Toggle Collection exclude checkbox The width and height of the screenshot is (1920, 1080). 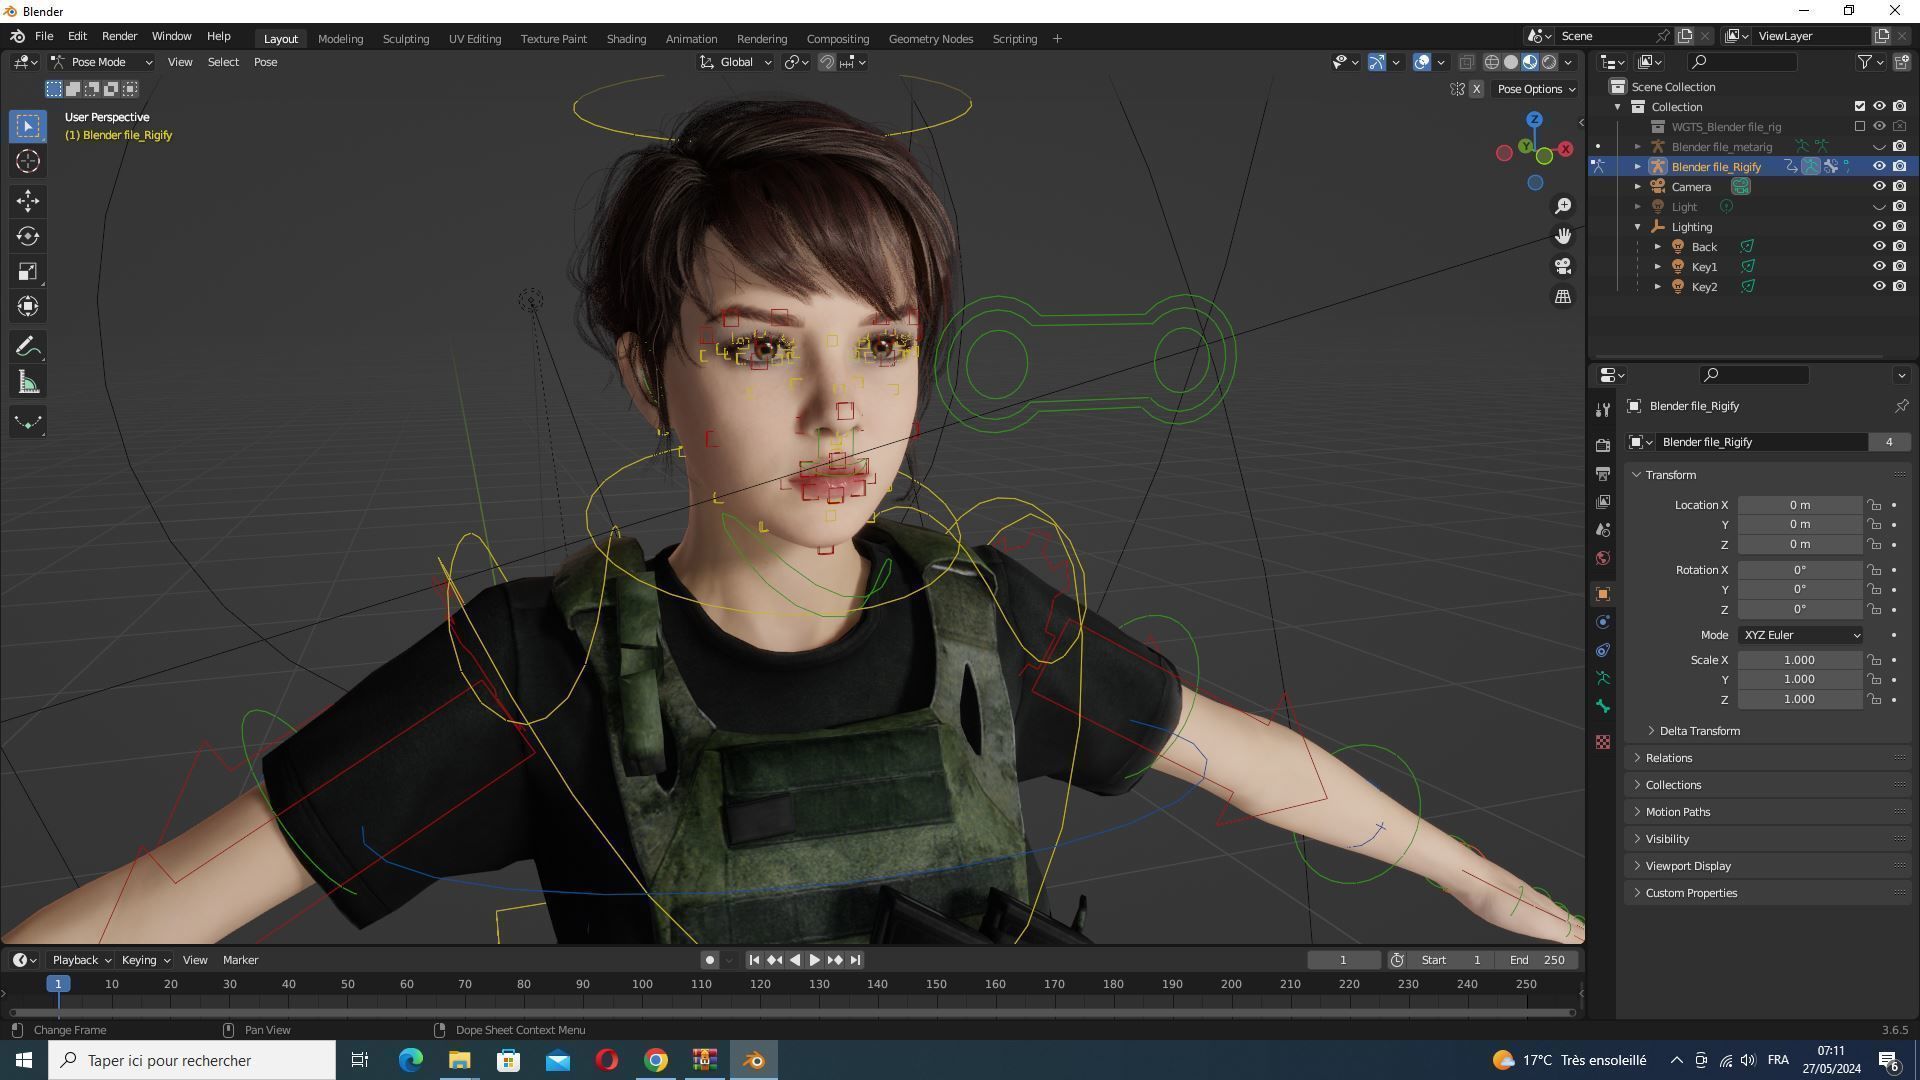pos(1859,107)
